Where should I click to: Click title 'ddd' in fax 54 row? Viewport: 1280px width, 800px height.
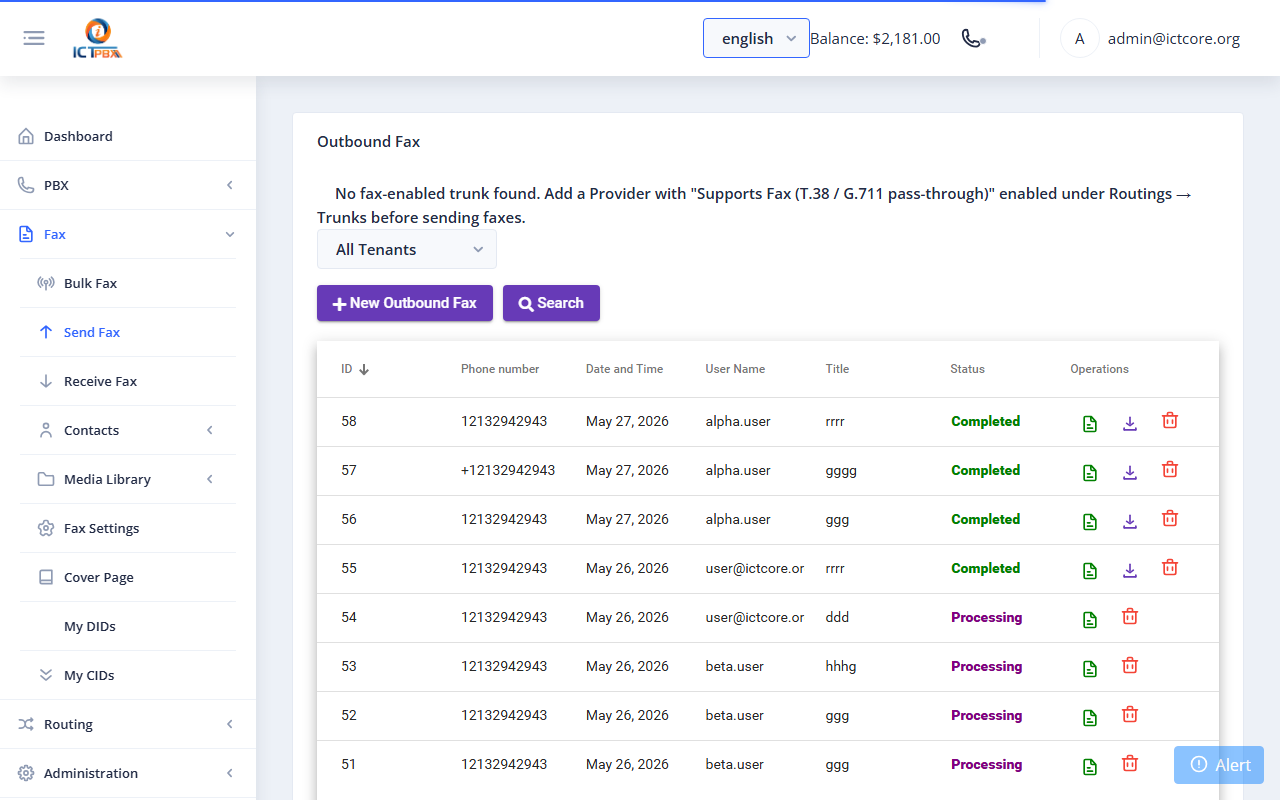point(837,617)
